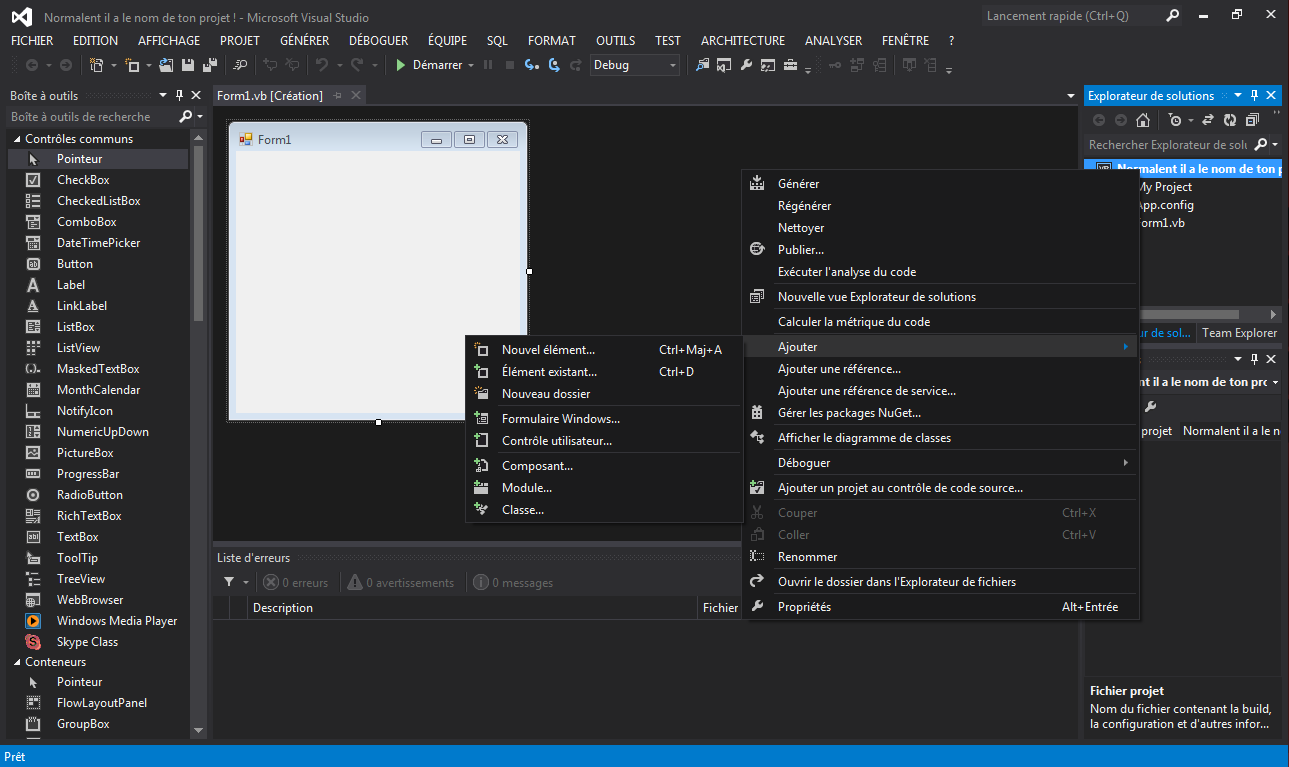Click the New Project toolbar icon
Screen dimensions: 1289x767
[96, 65]
